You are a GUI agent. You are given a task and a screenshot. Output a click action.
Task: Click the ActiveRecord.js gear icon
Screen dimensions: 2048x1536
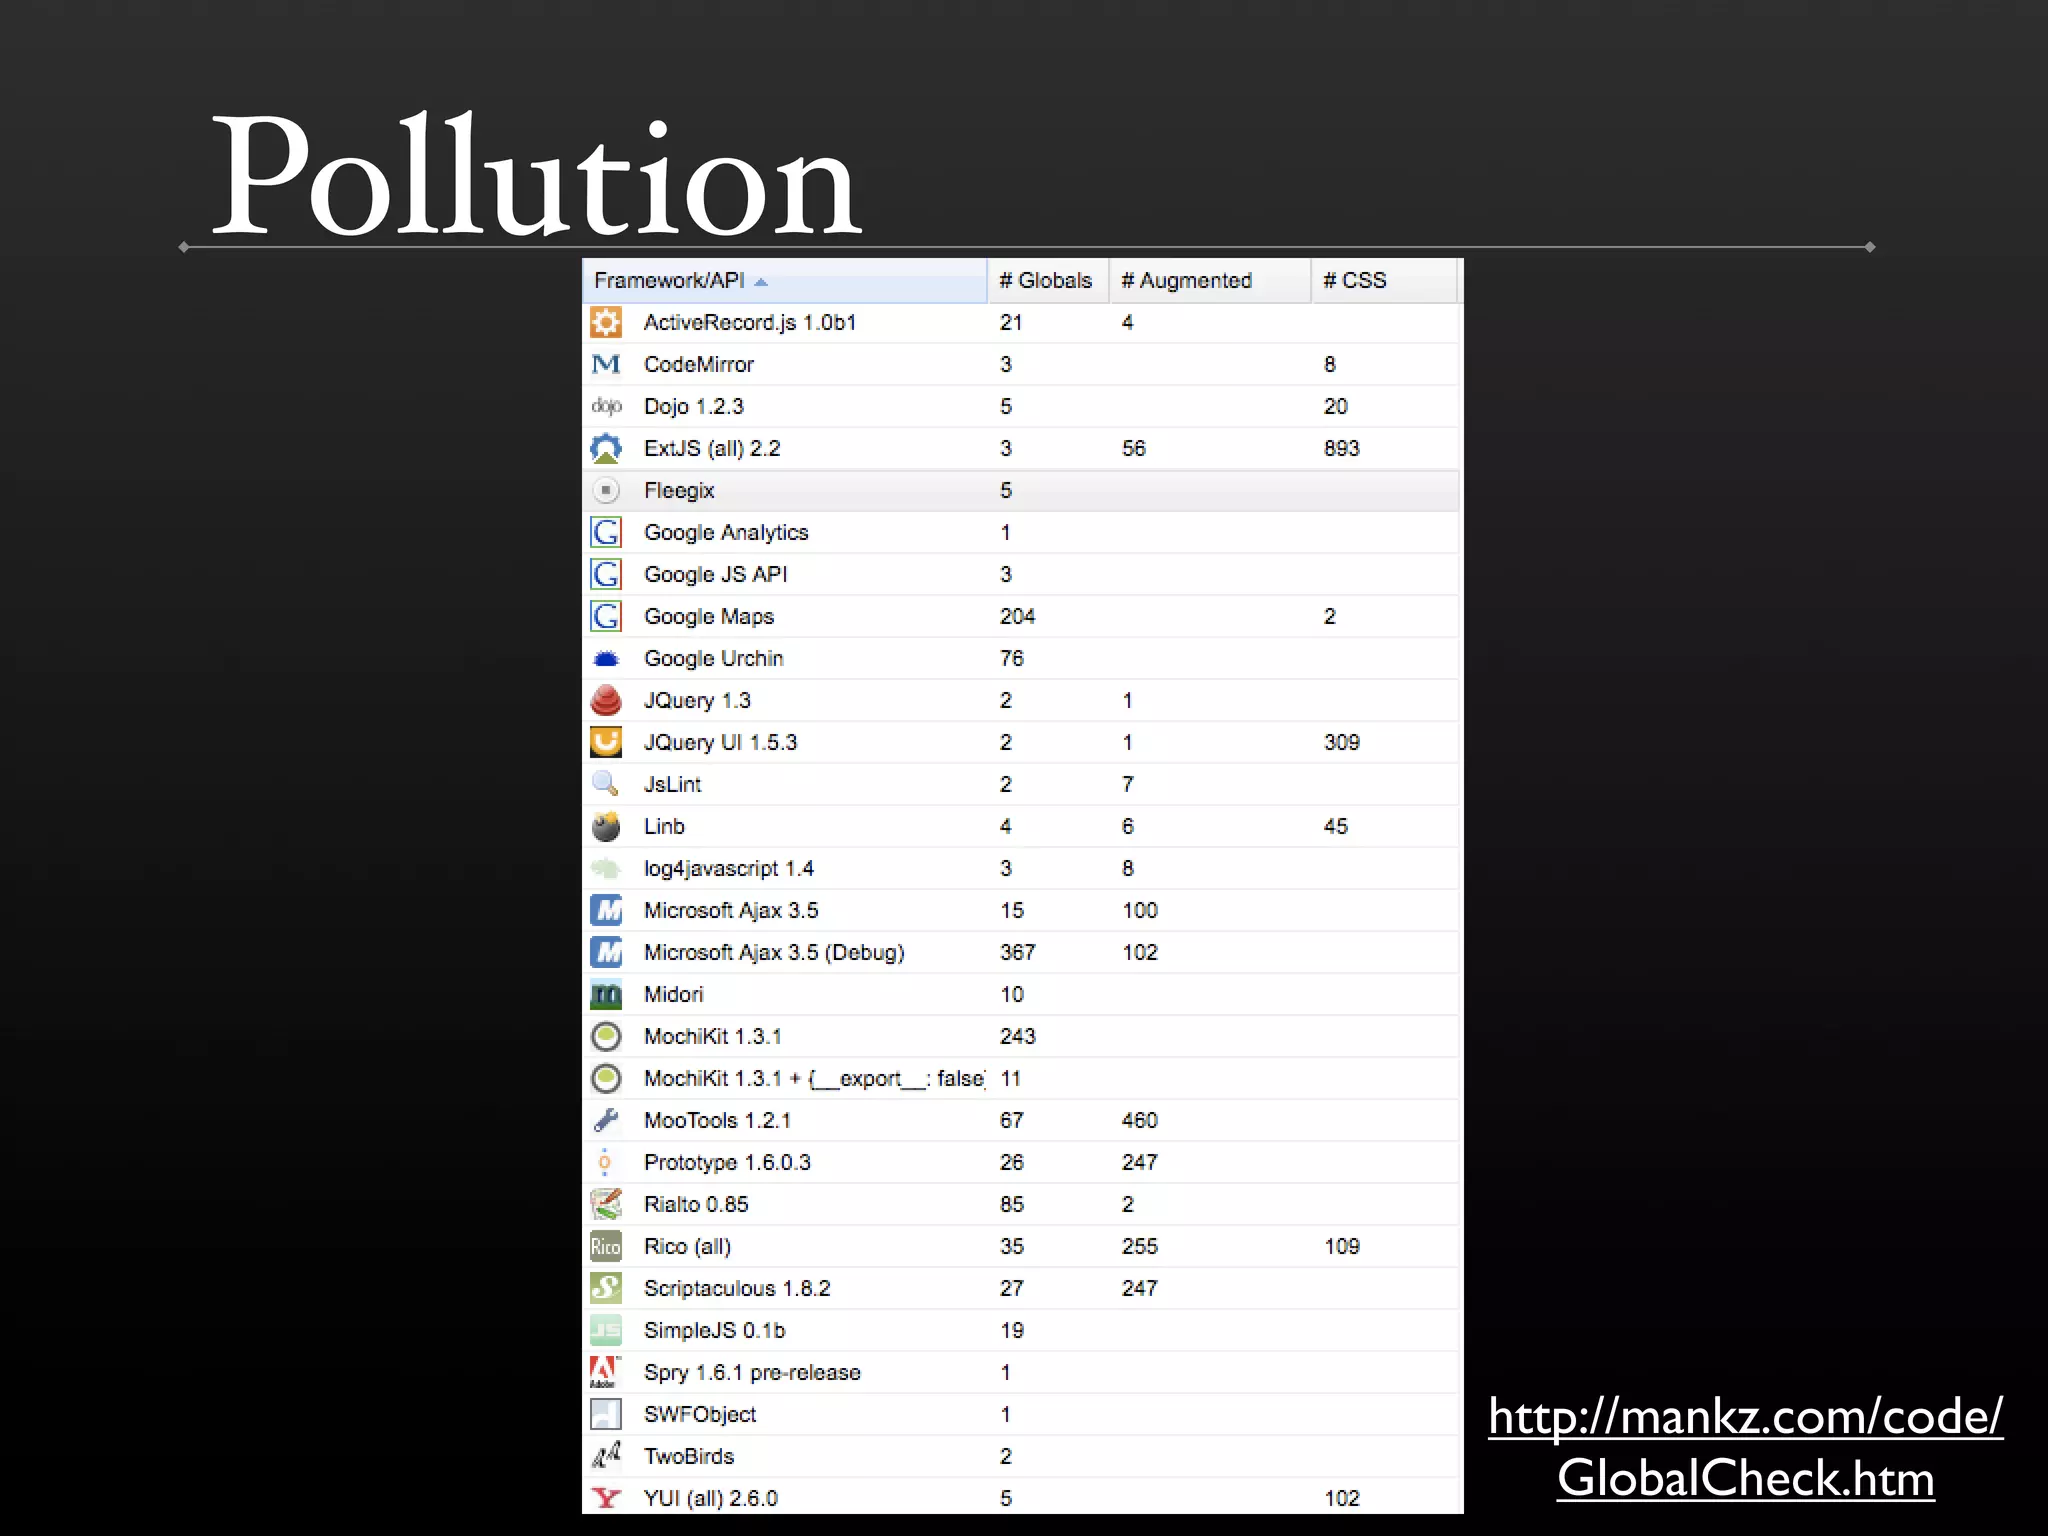pos(606,322)
